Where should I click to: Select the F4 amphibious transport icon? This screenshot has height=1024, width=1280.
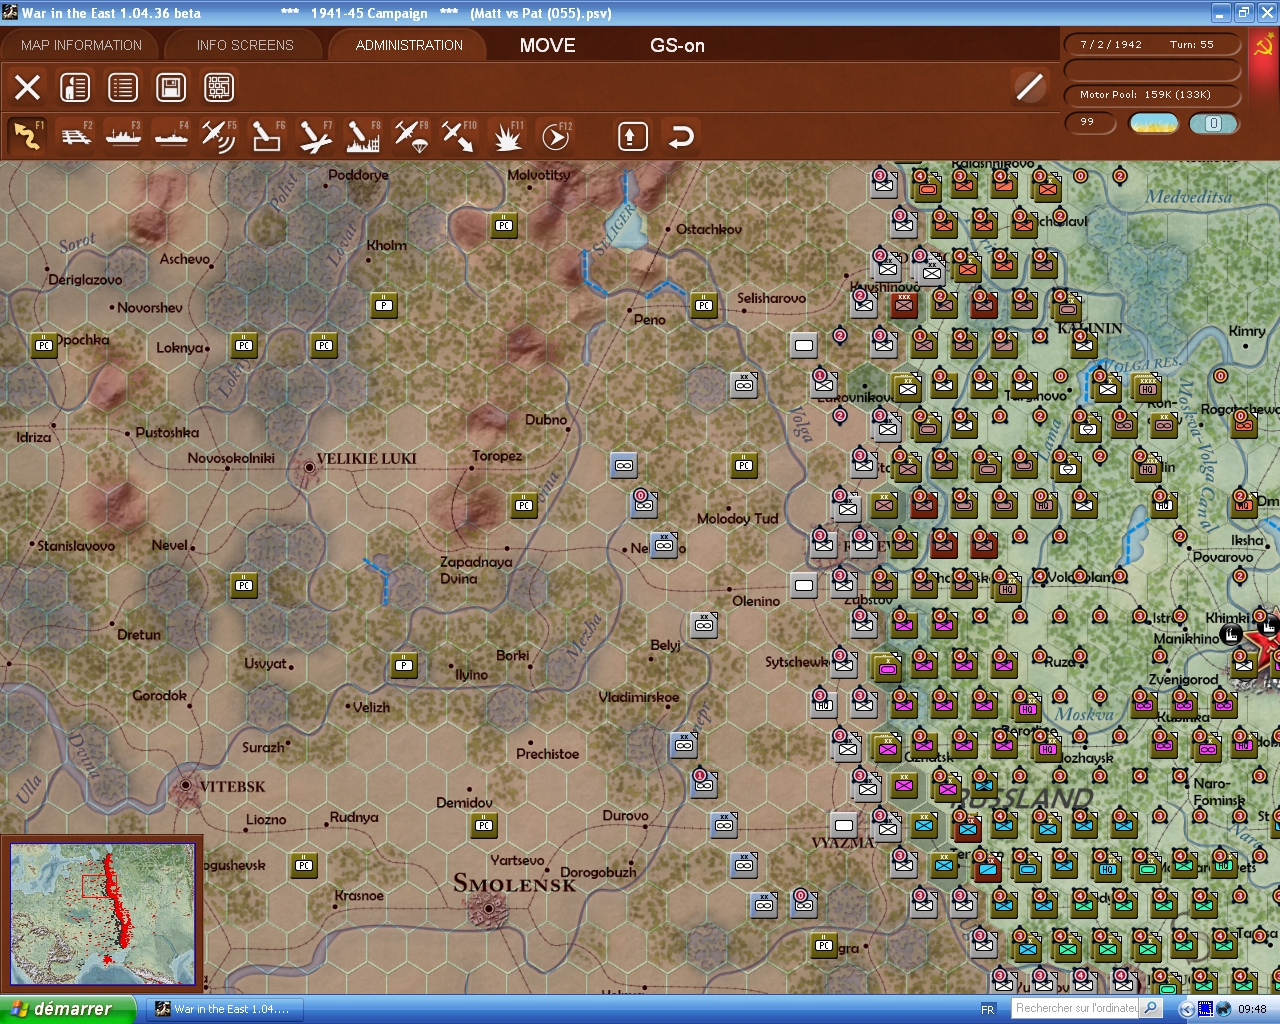[x=171, y=136]
